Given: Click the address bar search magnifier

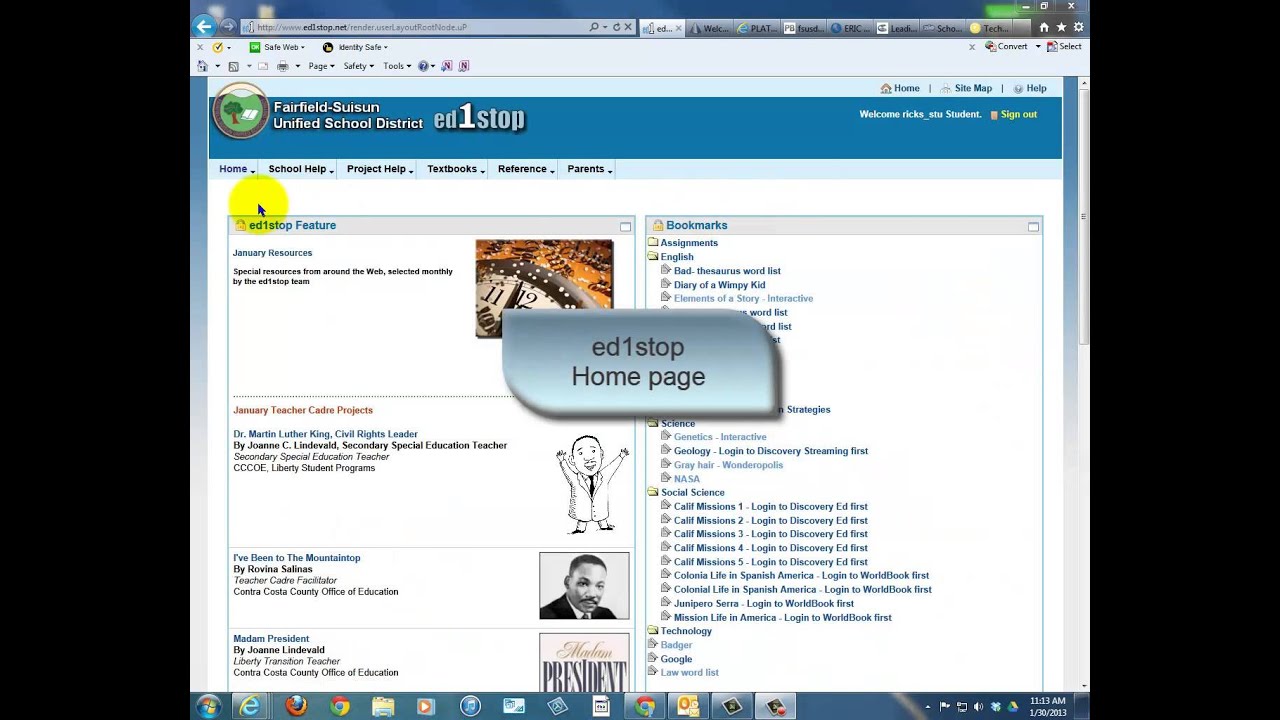Looking at the screenshot, I should point(594,27).
